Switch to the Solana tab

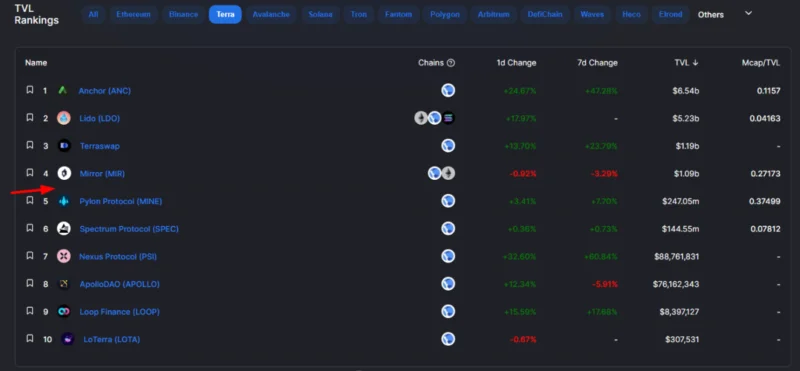tap(320, 14)
